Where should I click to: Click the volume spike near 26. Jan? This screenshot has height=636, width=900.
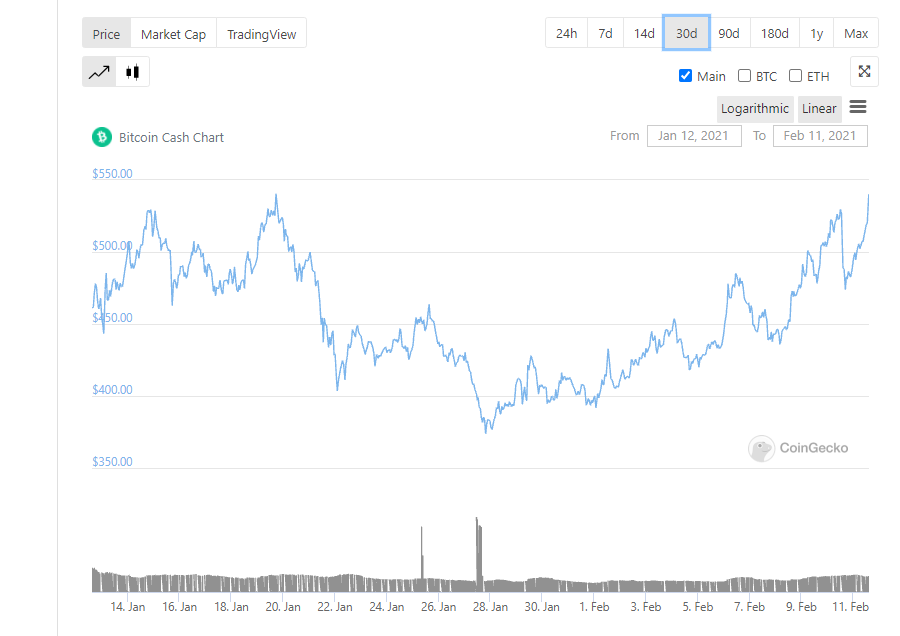click(422, 558)
